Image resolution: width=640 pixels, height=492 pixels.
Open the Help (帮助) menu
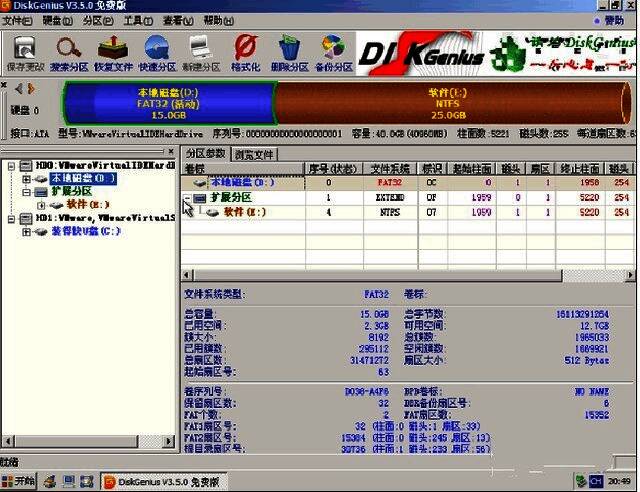point(218,20)
